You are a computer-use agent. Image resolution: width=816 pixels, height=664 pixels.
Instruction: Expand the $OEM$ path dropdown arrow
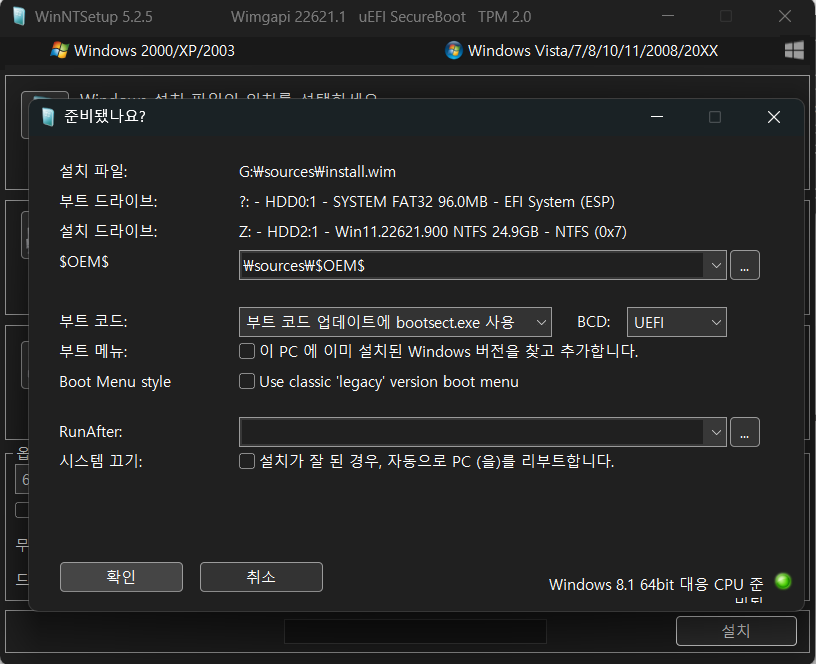tap(716, 265)
